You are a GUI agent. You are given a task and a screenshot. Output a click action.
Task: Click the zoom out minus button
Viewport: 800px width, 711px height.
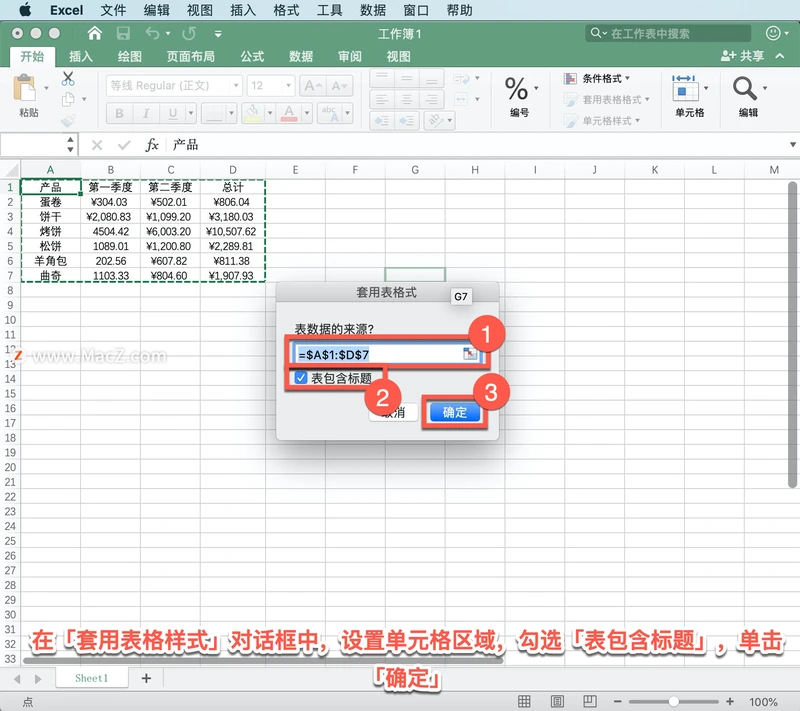pos(617,702)
